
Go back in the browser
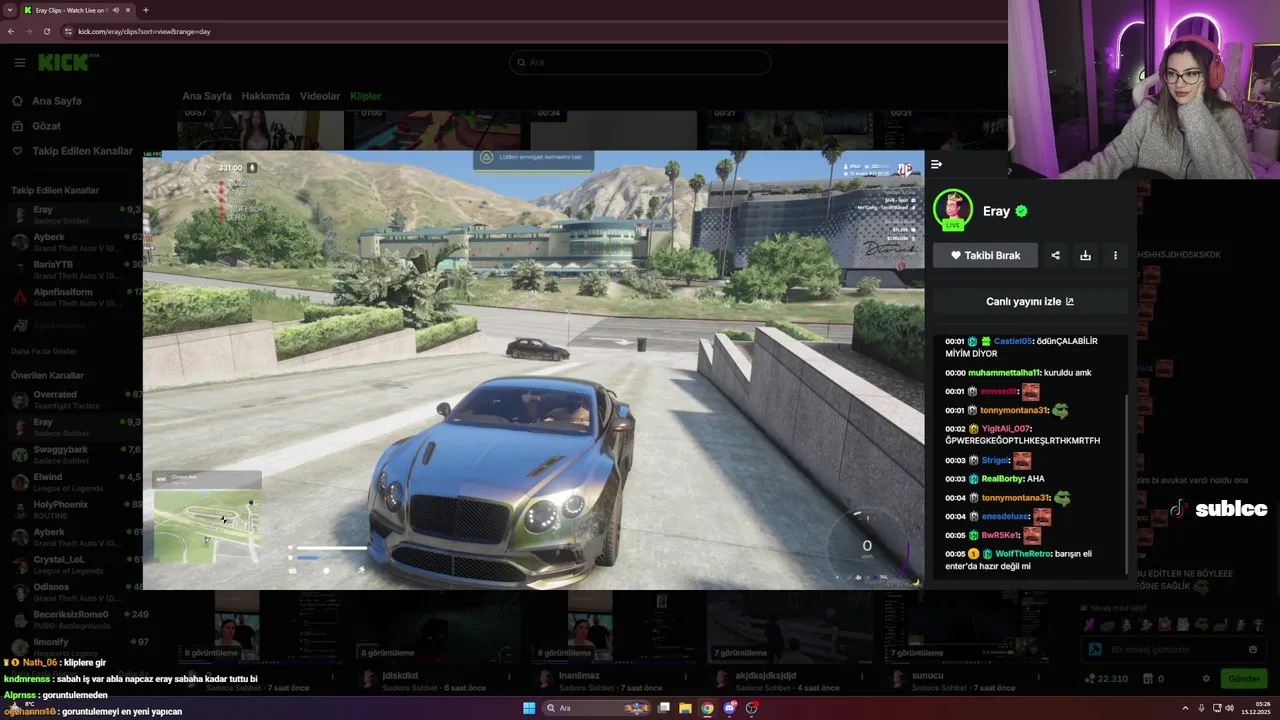tap(11, 31)
